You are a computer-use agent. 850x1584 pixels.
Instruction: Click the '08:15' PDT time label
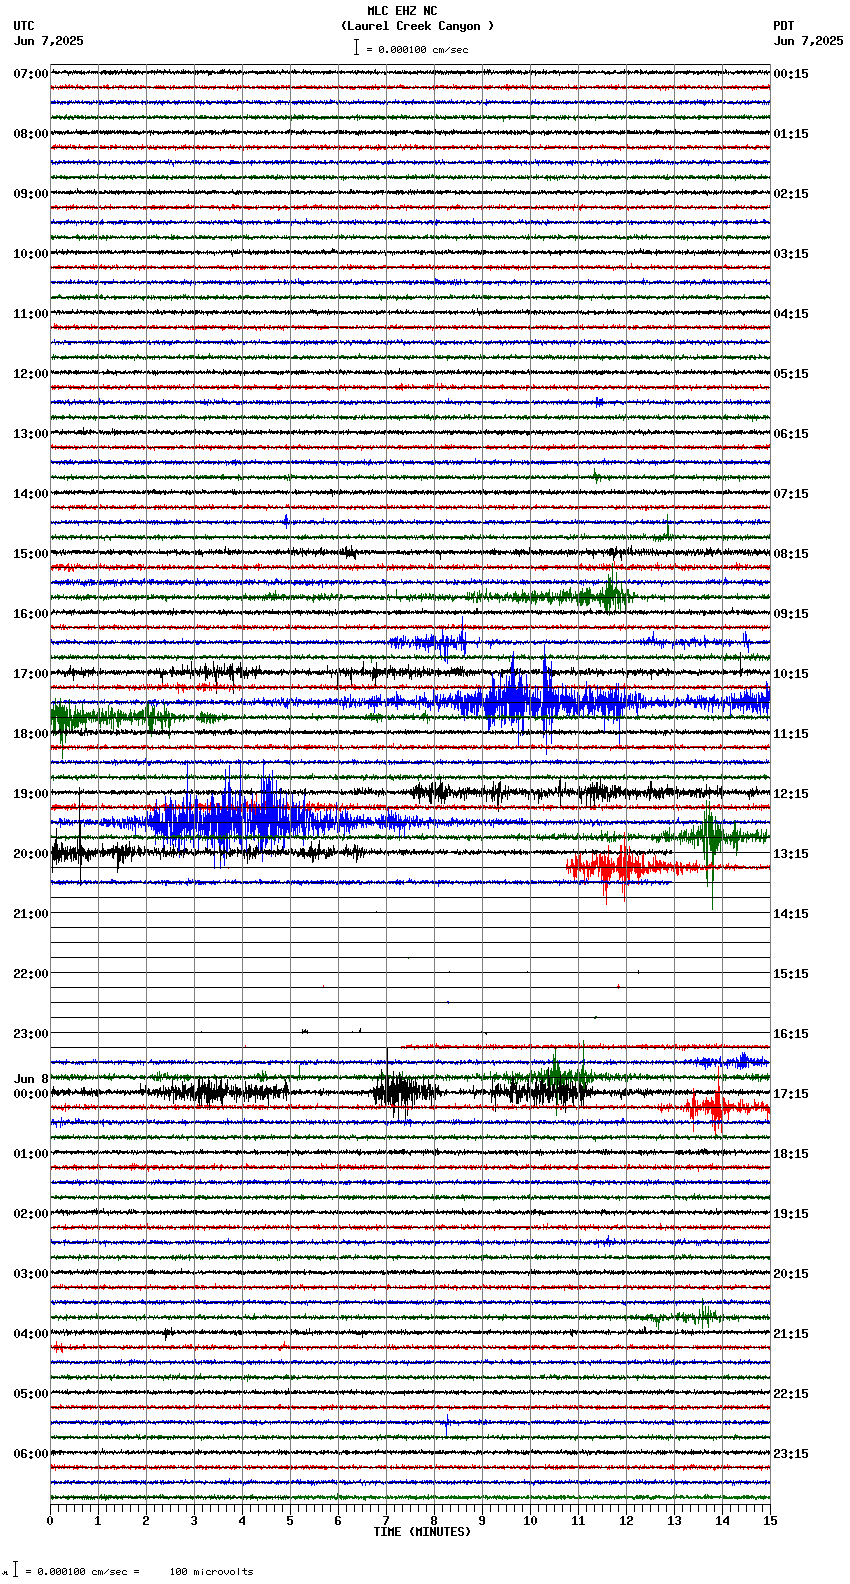click(791, 554)
